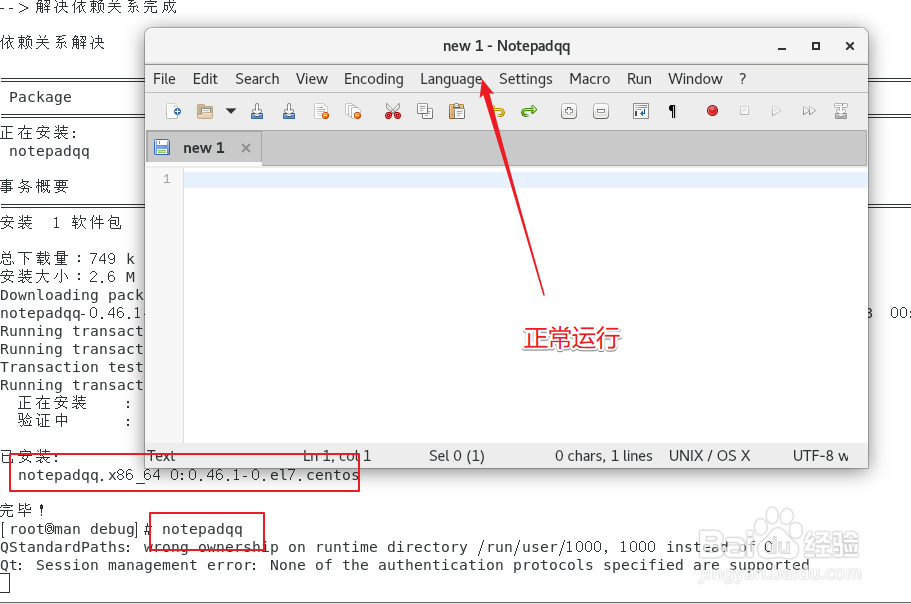Start macro recording with red circle
The width and height of the screenshot is (911, 604).
[712, 110]
